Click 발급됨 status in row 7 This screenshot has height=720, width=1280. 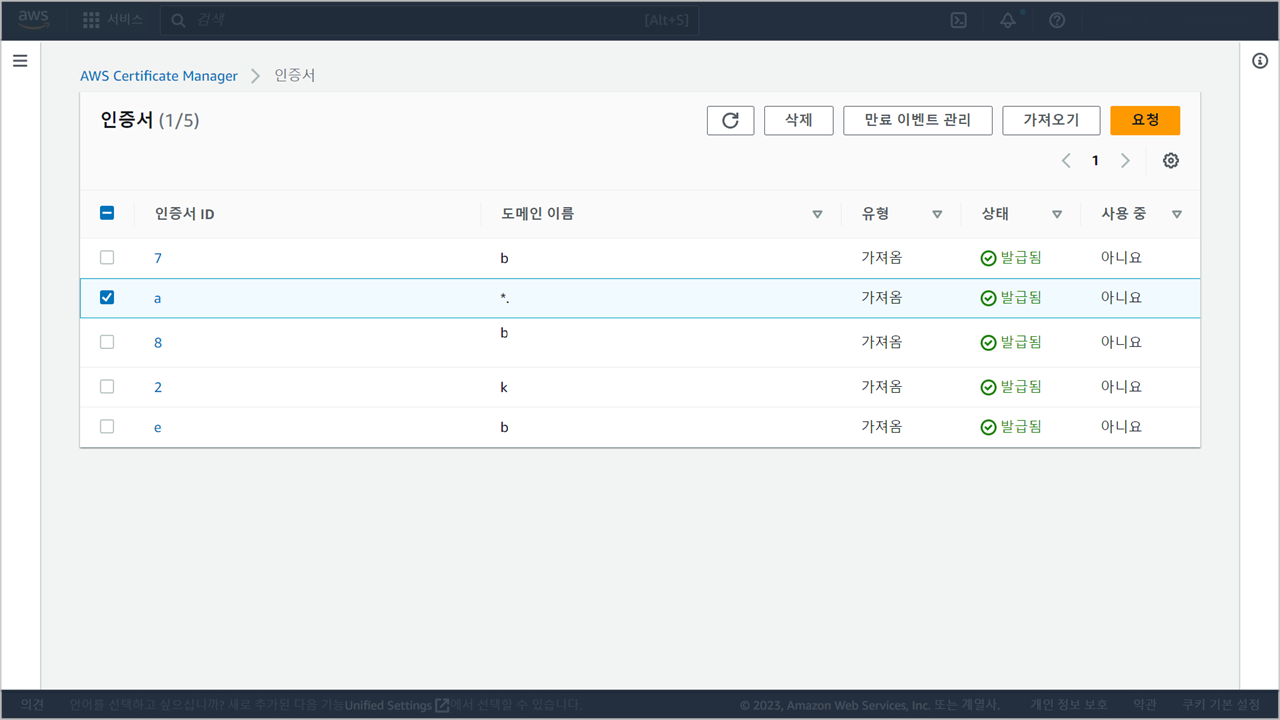(1011, 257)
